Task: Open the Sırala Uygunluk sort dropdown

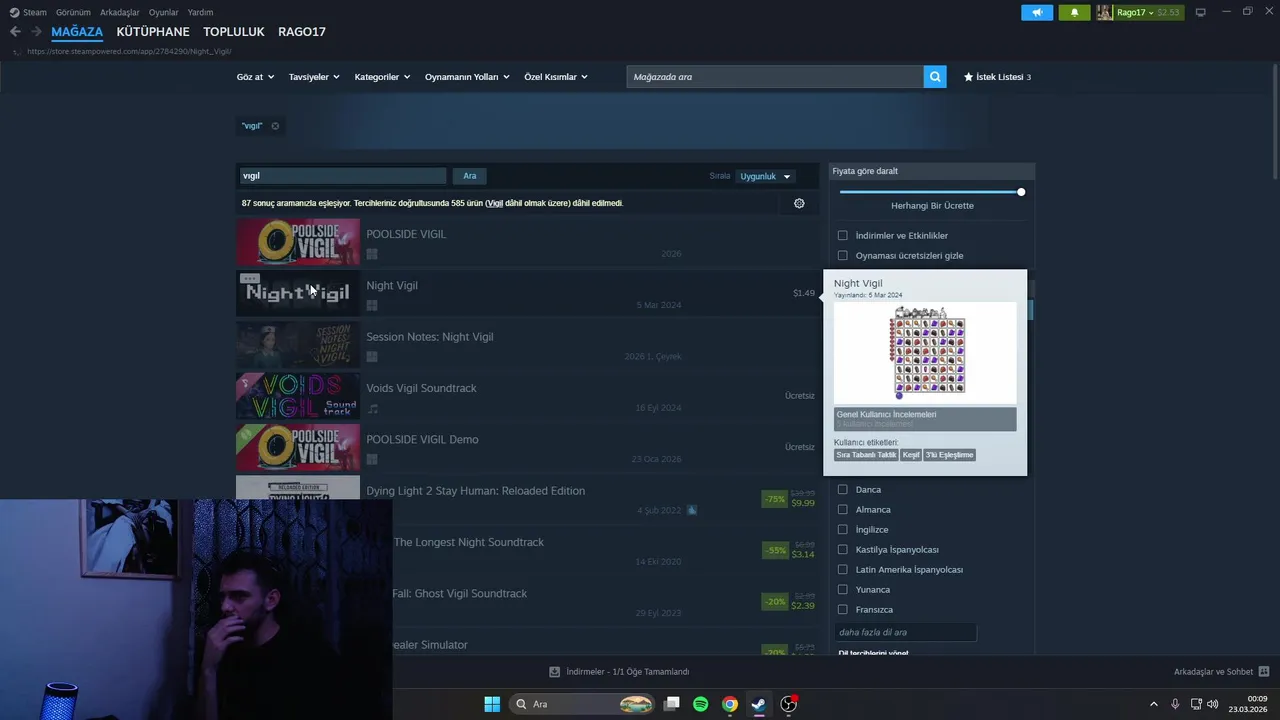Action: [x=765, y=176]
